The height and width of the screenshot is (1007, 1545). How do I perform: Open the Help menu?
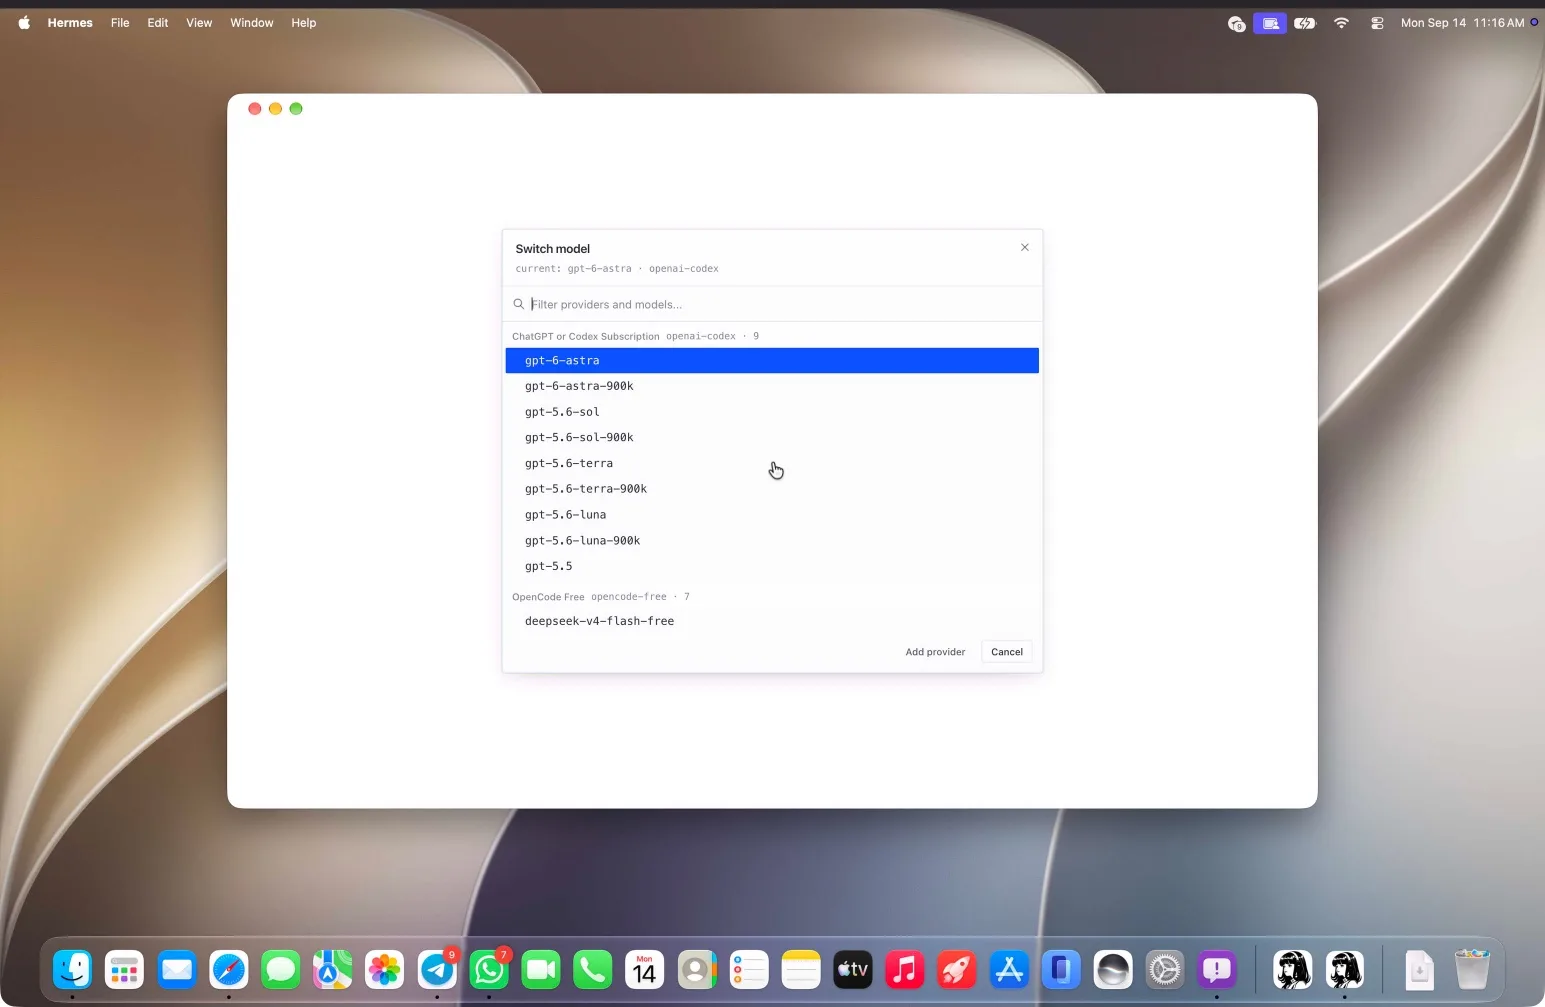(304, 23)
